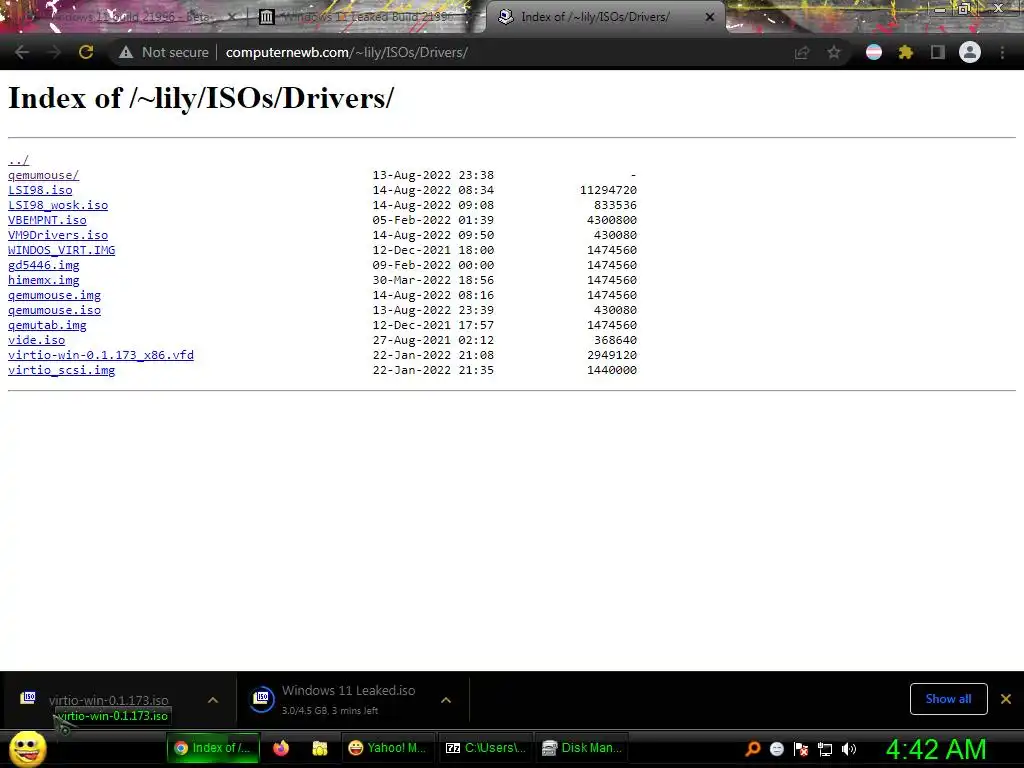
Task: Download virtio_scsi.img
Action: (x=61, y=370)
